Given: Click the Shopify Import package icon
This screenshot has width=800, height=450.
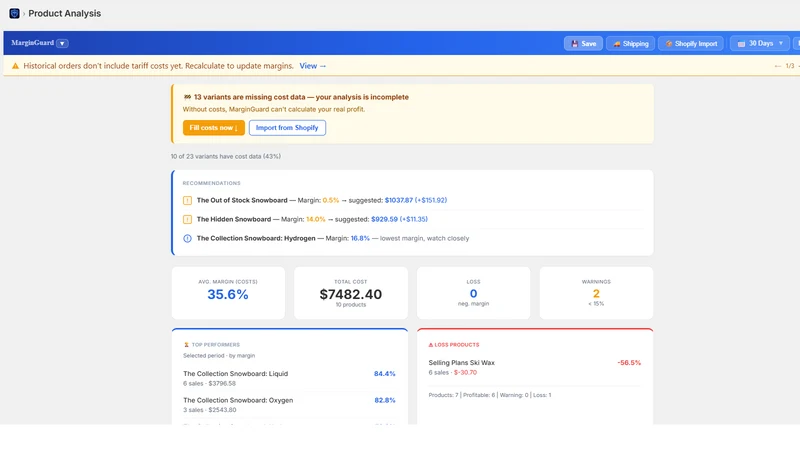Looking at the screenshot, I should (x=668, y=44).
